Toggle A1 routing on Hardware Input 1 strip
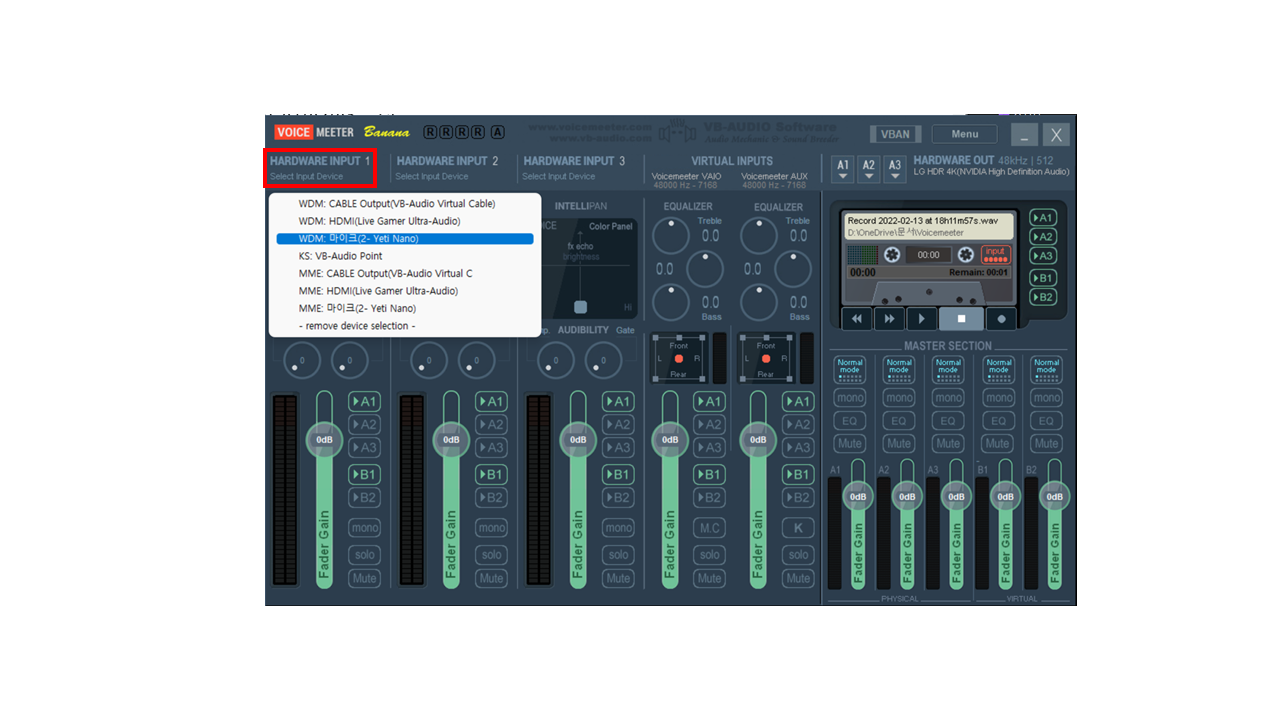Screen dimensions: 1280x720 (x=364, y=402)
